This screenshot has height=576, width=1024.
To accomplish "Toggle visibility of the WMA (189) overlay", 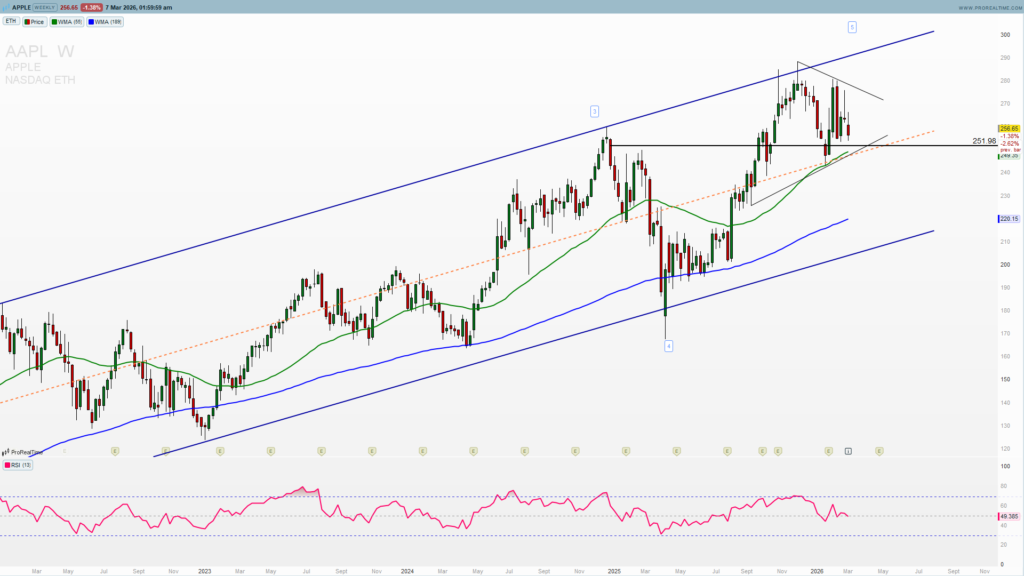I will coord(92,21).
